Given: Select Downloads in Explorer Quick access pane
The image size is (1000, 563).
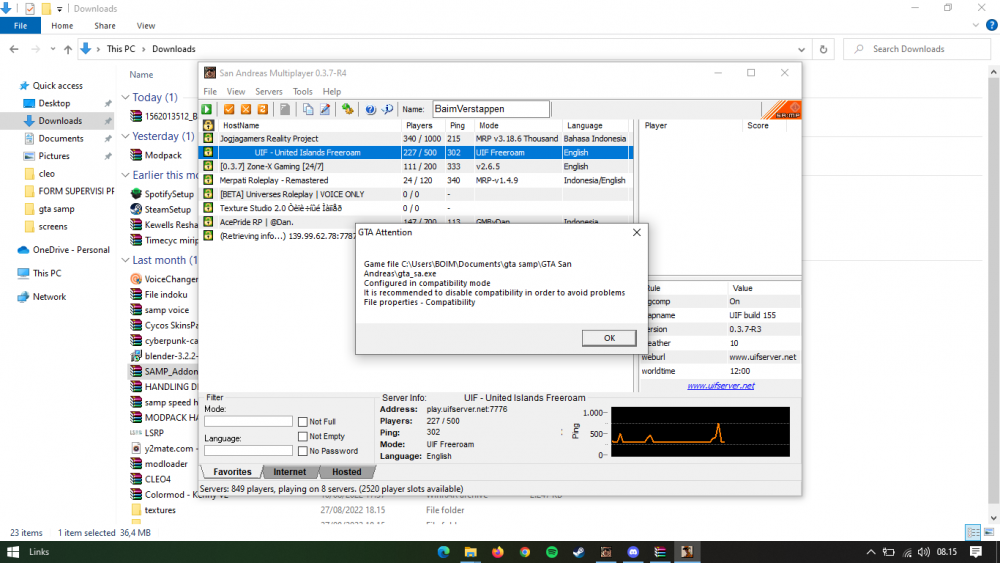Looking at the screenshot, I should (60, 121).
